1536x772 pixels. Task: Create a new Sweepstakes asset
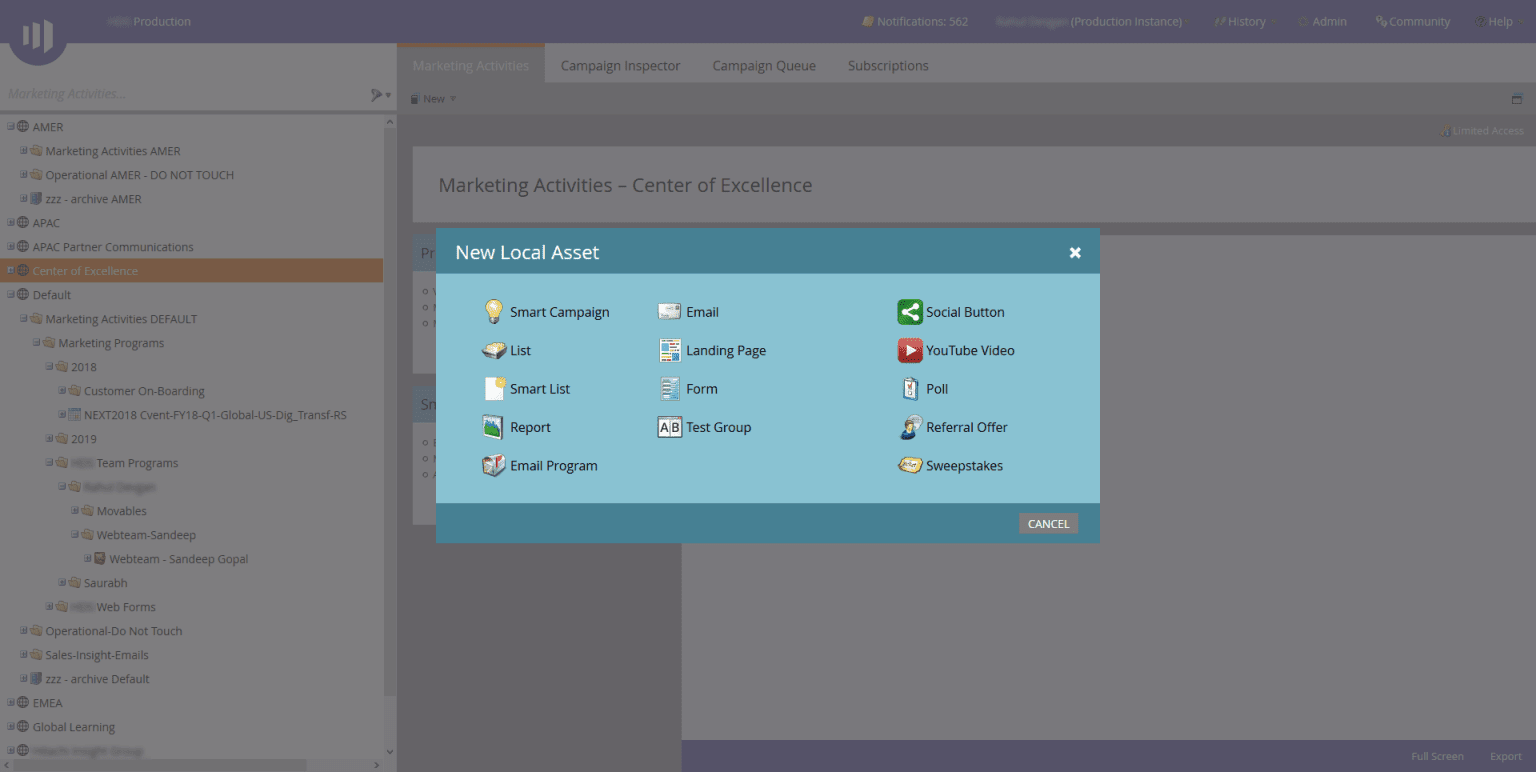[963, 465]
